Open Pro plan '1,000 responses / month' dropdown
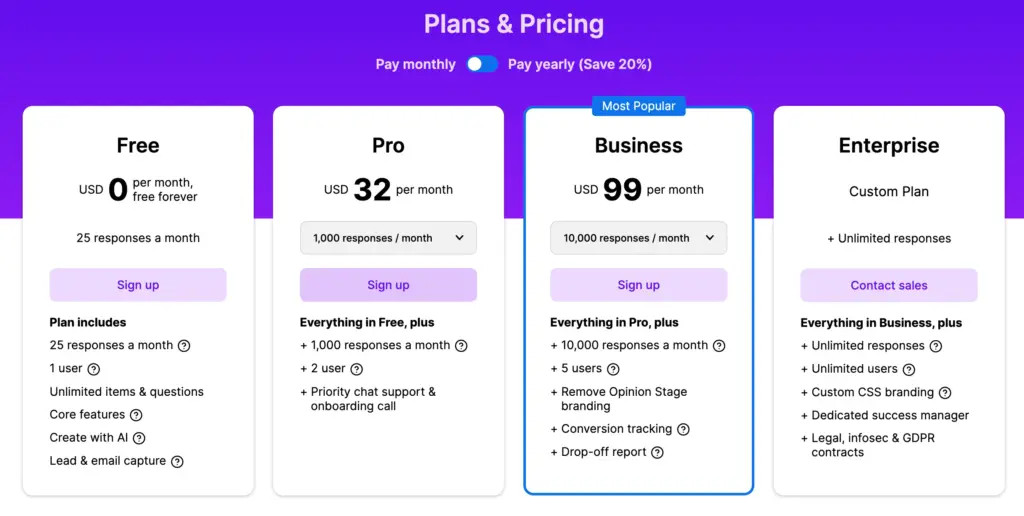The width and height of the screenshot is (1024, 516). 388,238
